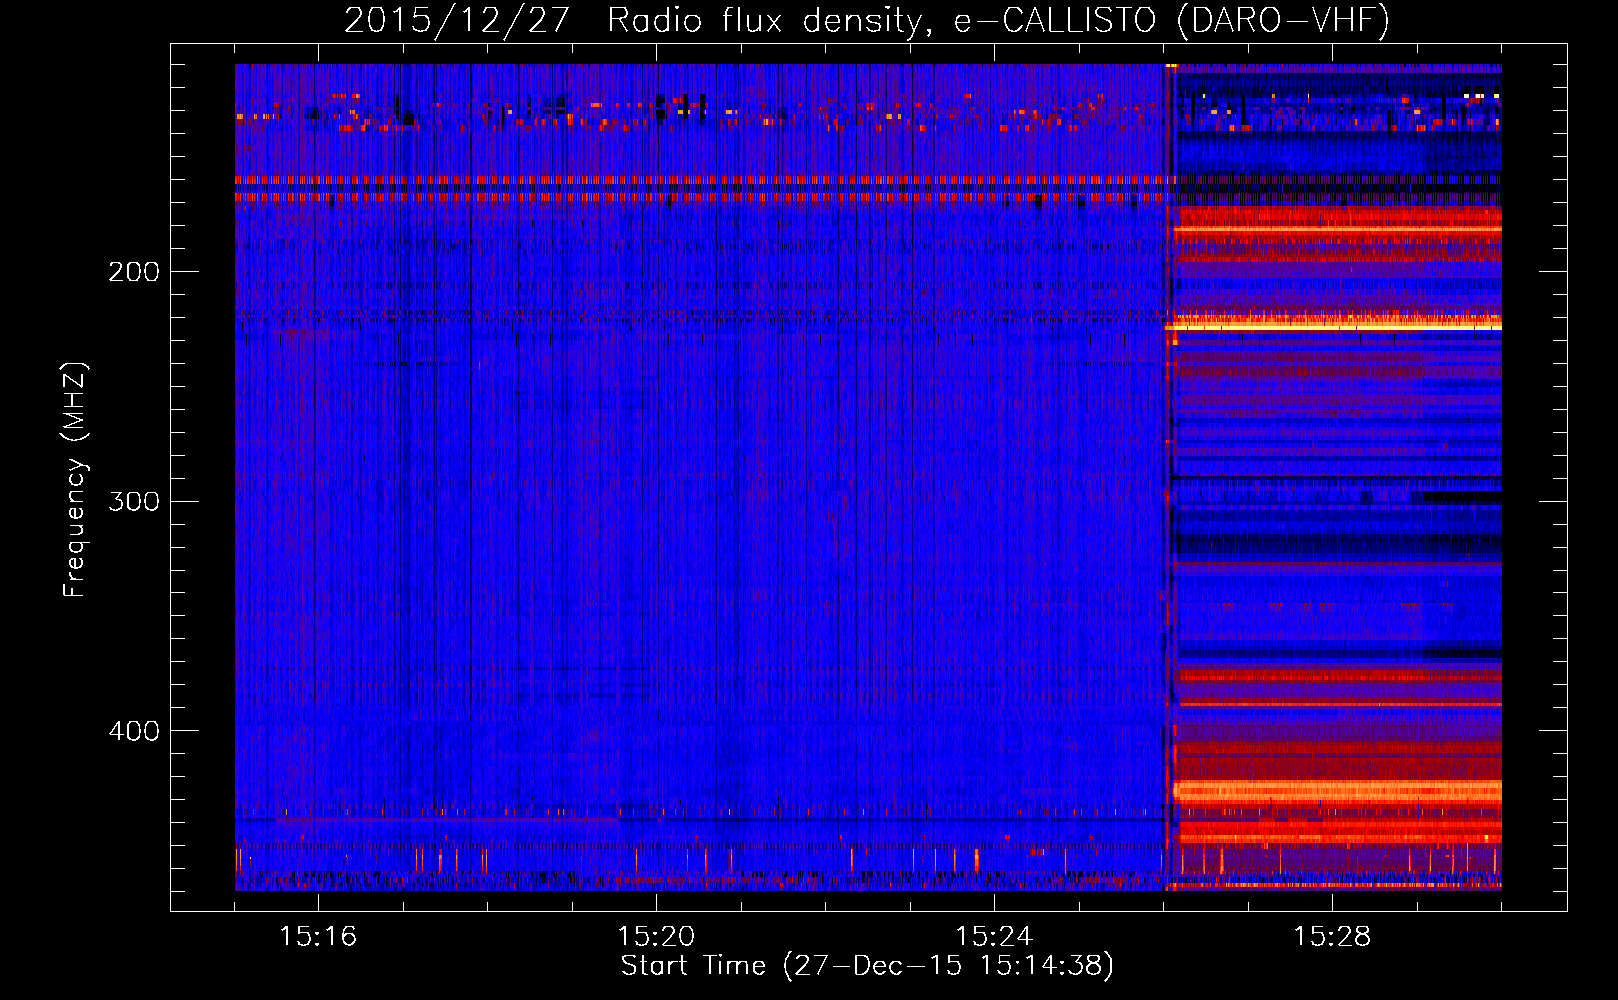Viewport: 1618px width, 1000px height.
Task: Click the 400 frequency tick label
Action: coord(134,731)
